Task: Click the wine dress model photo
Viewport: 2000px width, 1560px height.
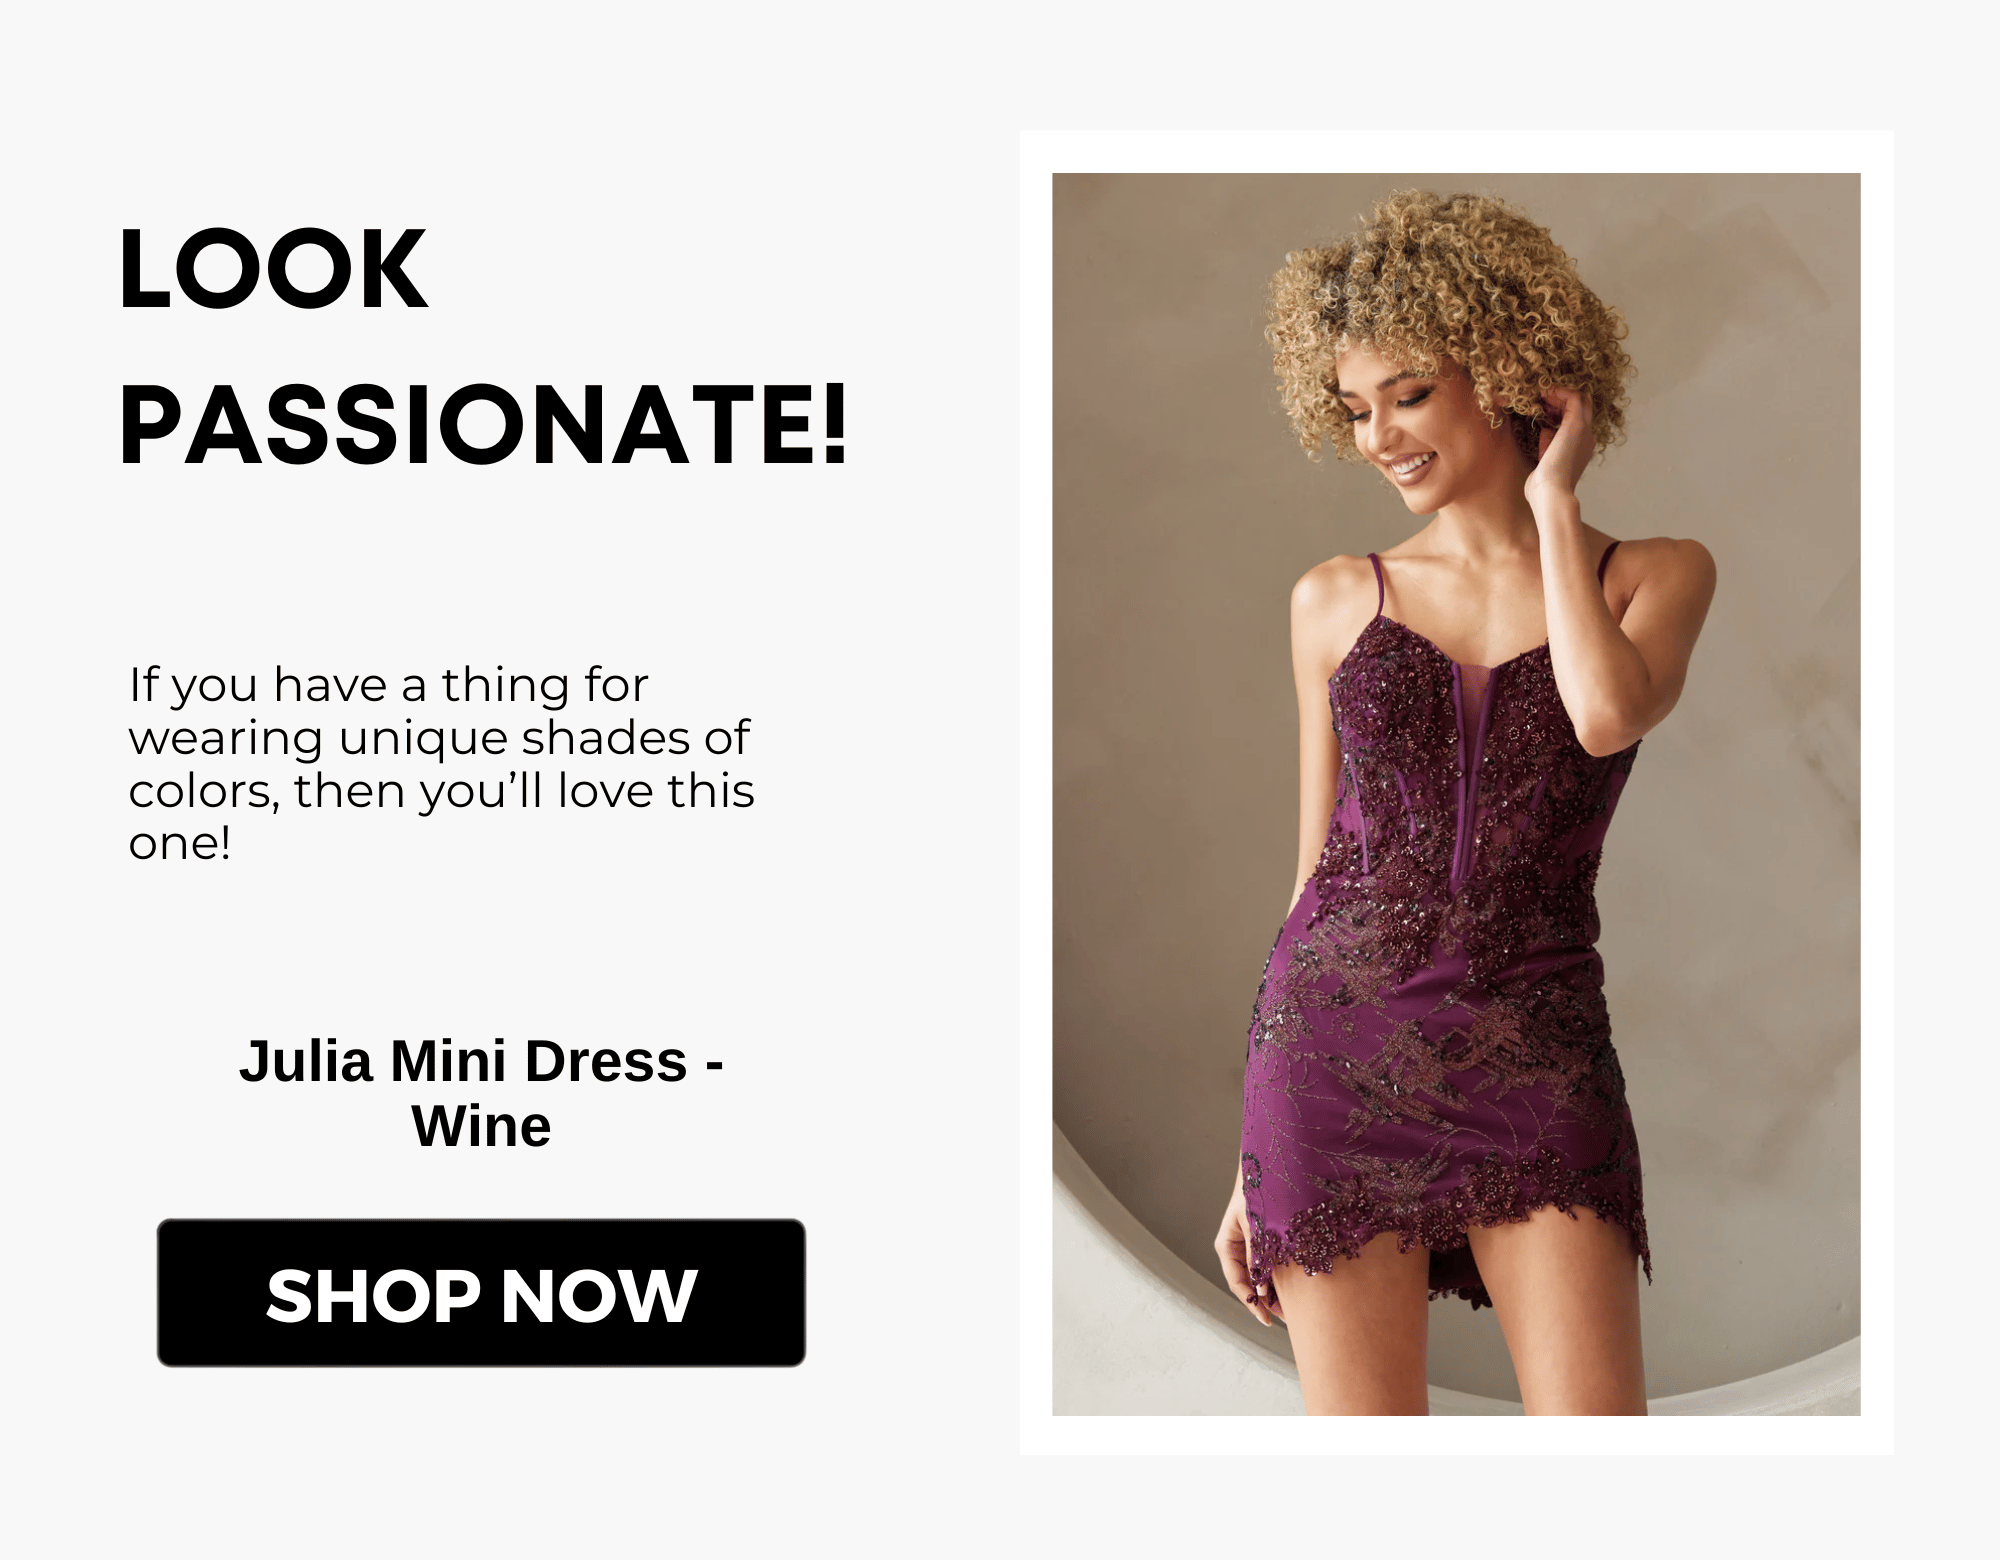Action: [x=1456, y=794]
